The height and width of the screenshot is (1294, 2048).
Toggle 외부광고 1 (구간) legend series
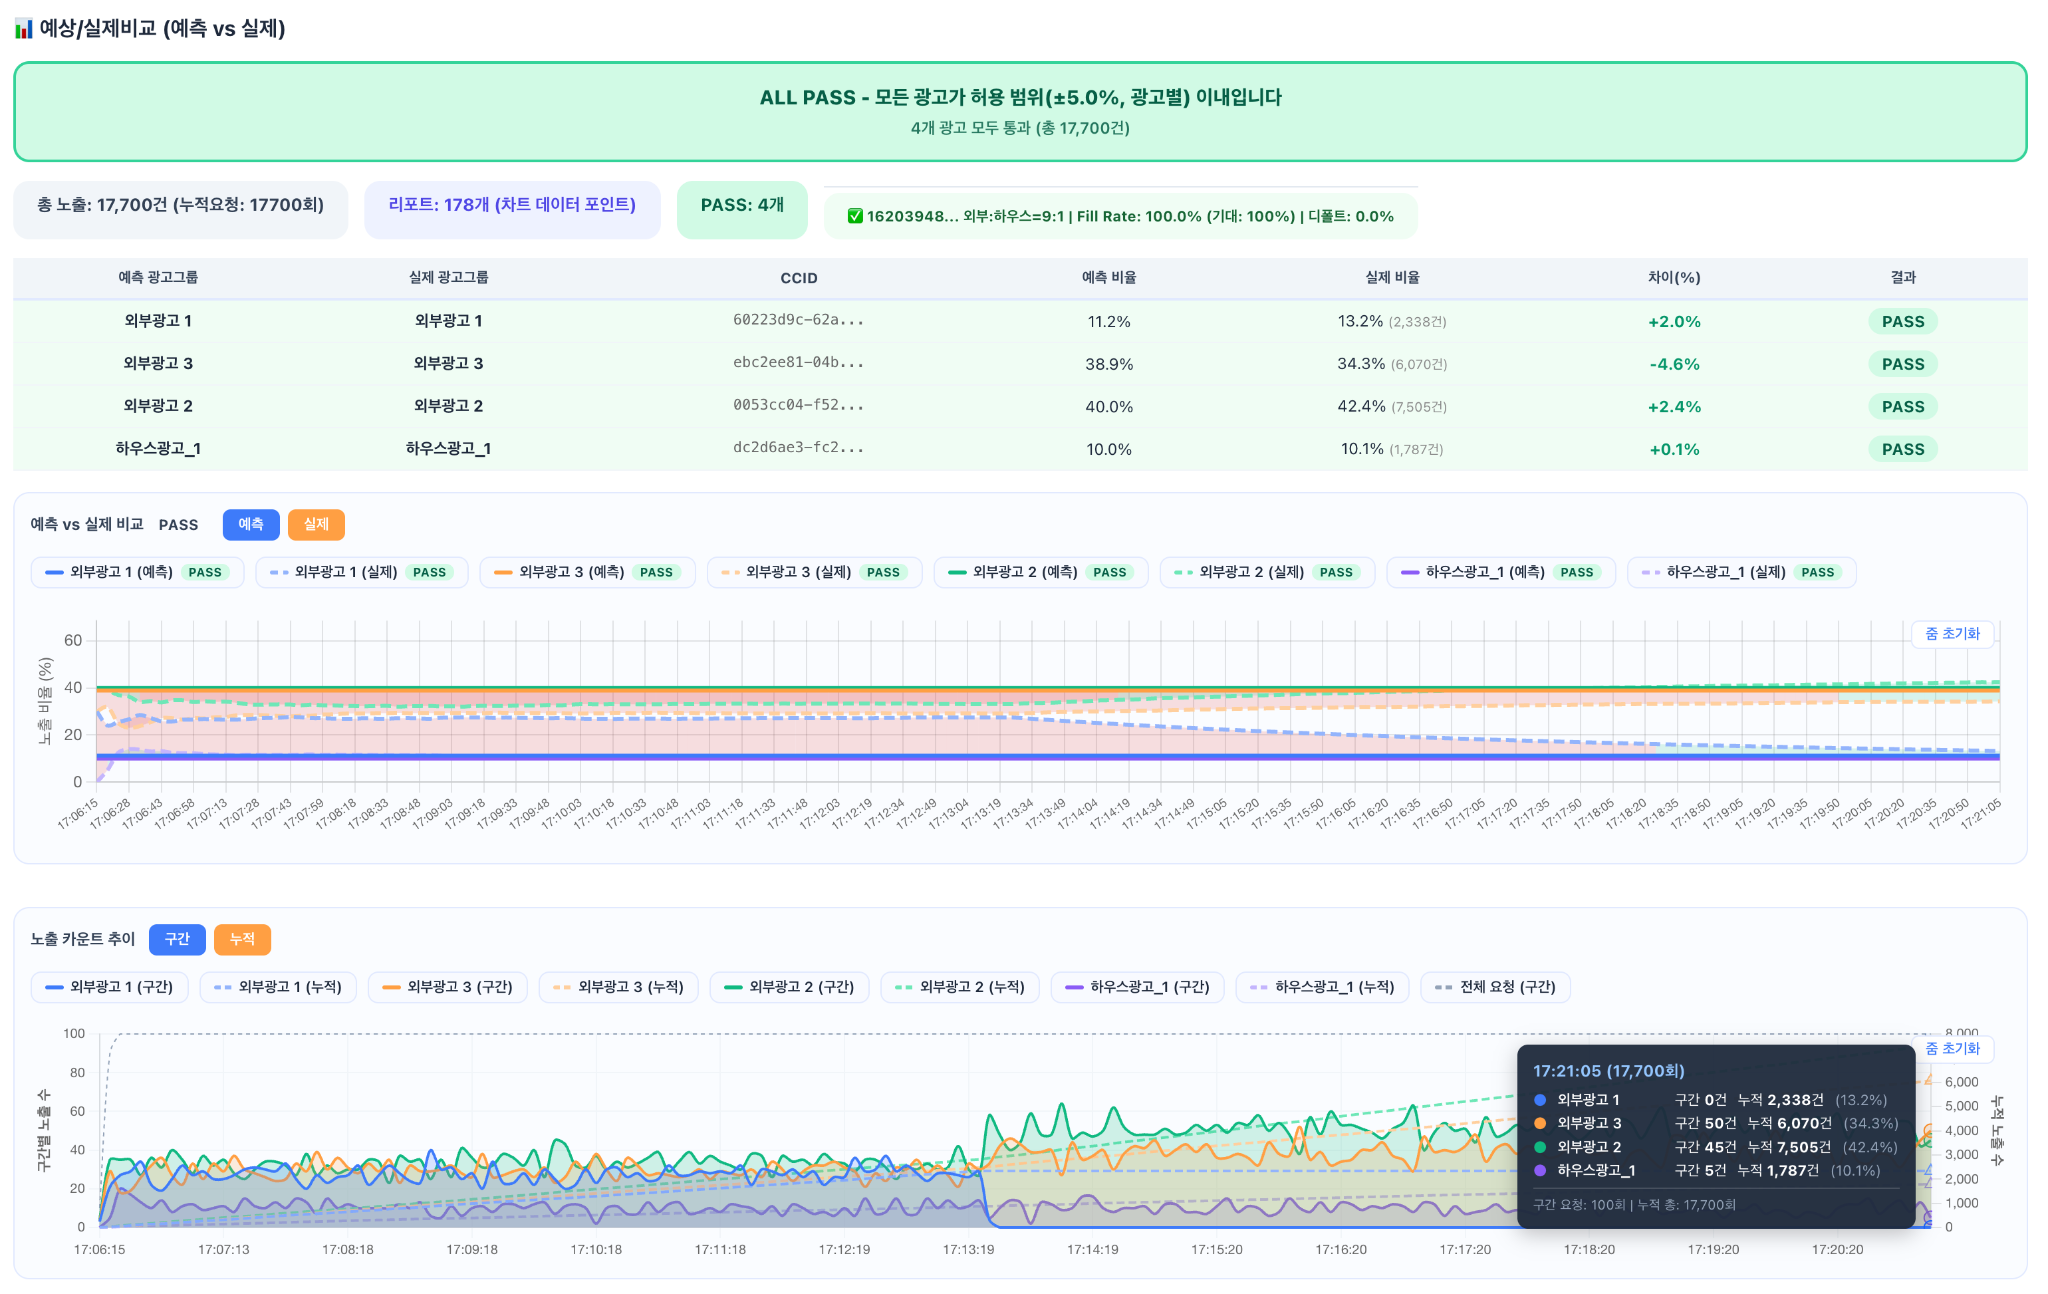coord(110,987)
